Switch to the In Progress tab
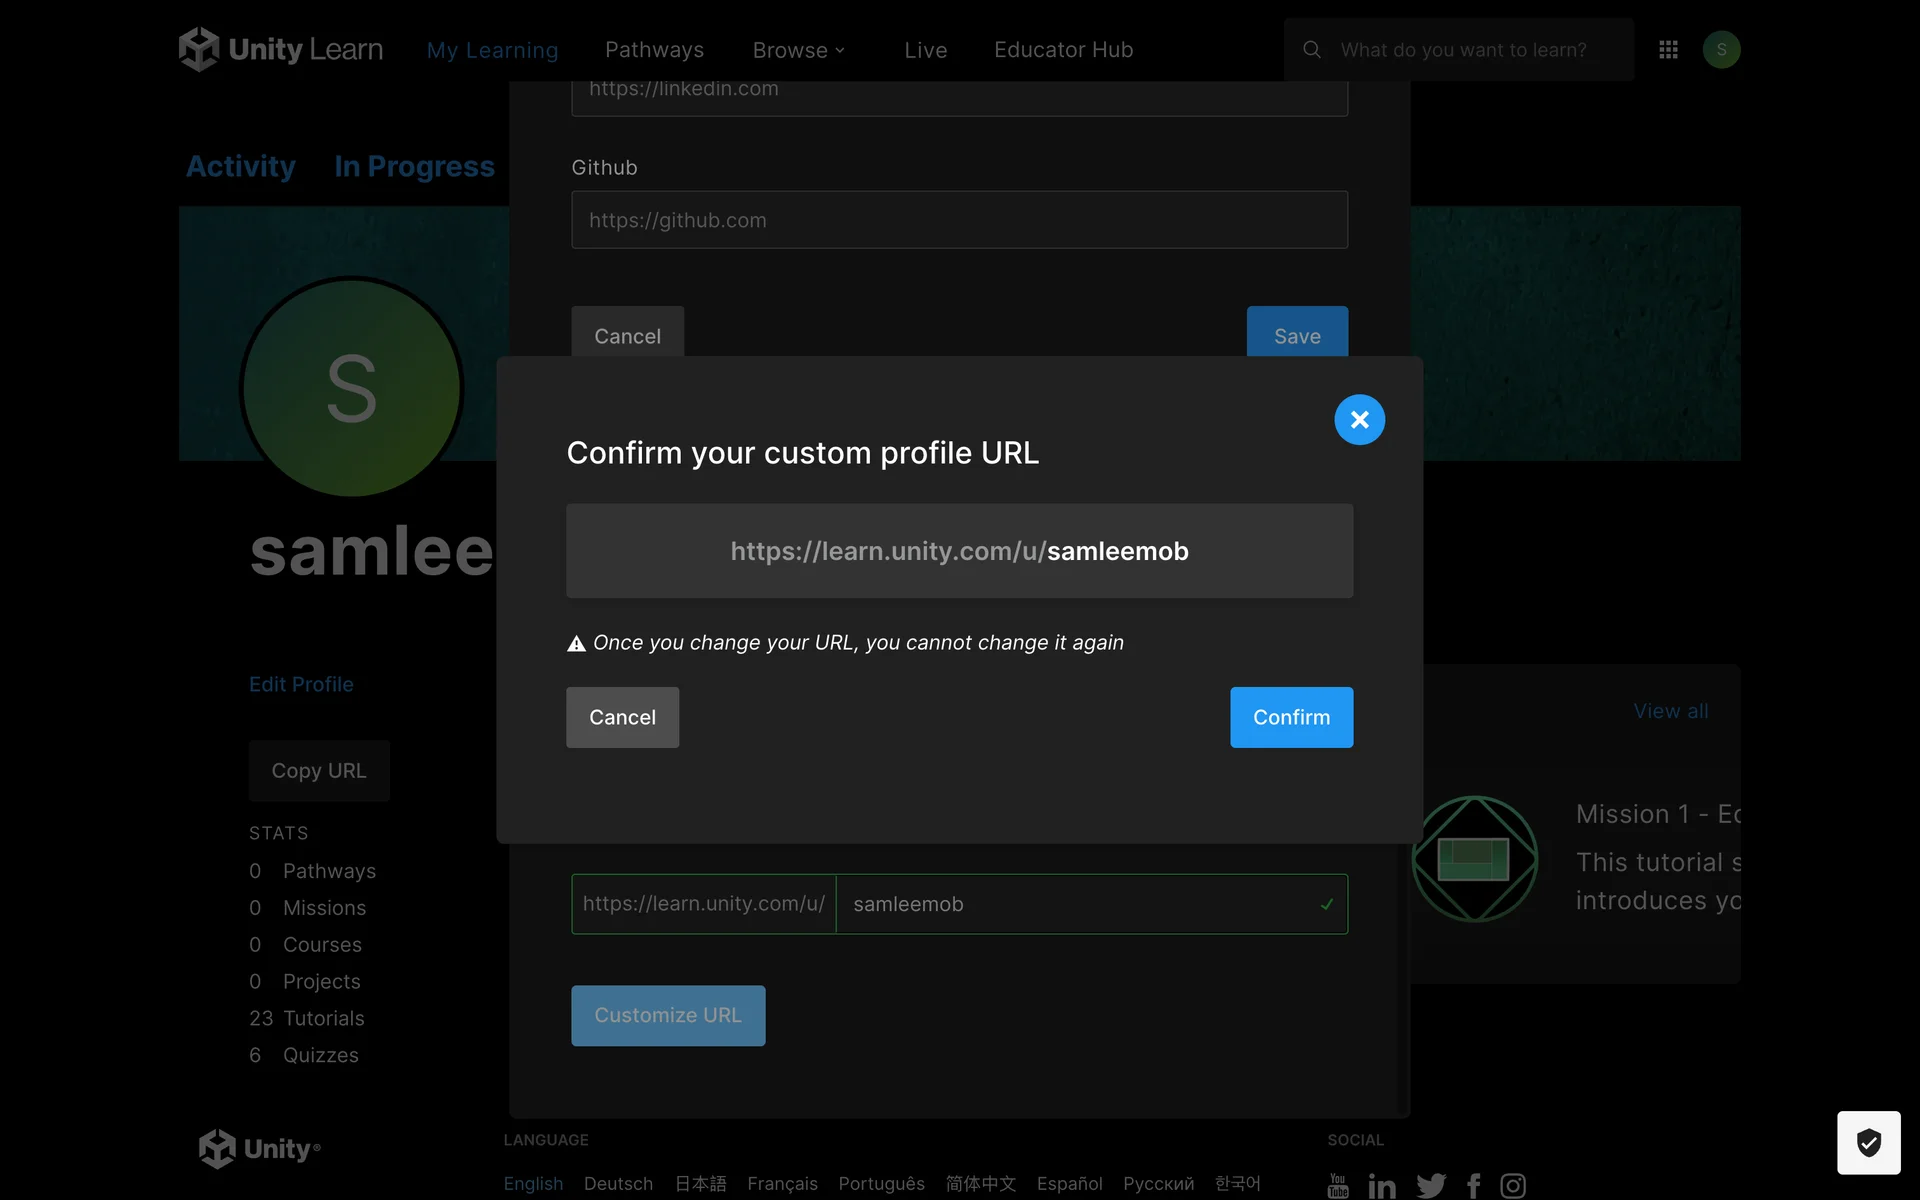Screen dimensions: 1920x1200 tap(414, 166)
